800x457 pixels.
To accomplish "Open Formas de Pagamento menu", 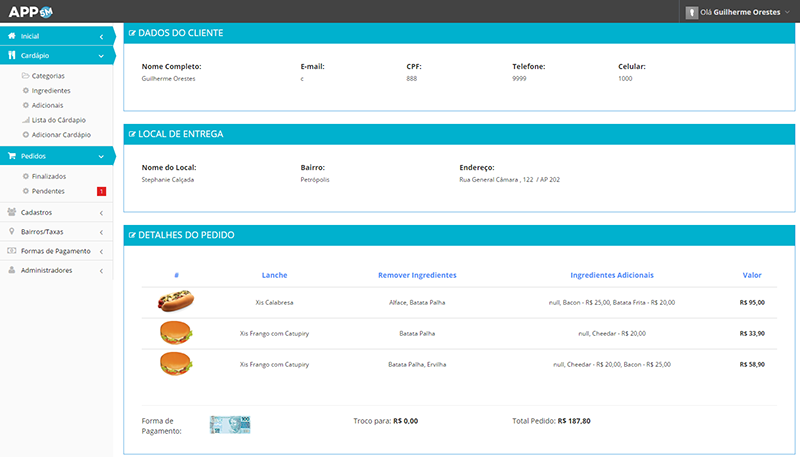I will tap(56, 251).
